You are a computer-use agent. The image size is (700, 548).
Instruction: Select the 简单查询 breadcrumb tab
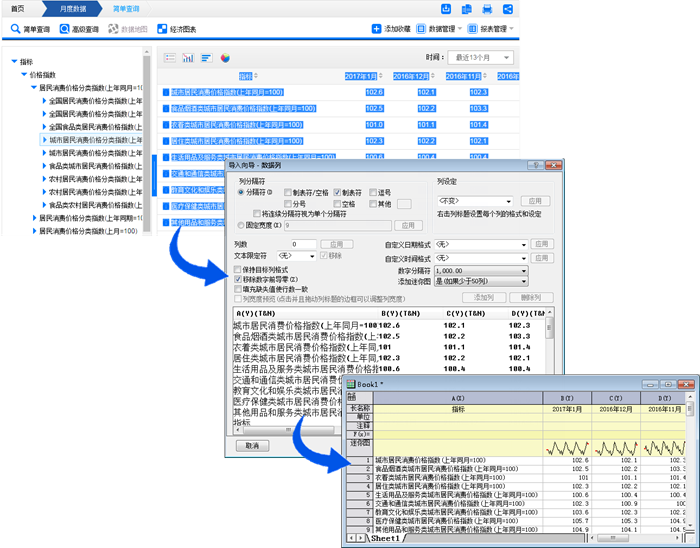point(125,8)
